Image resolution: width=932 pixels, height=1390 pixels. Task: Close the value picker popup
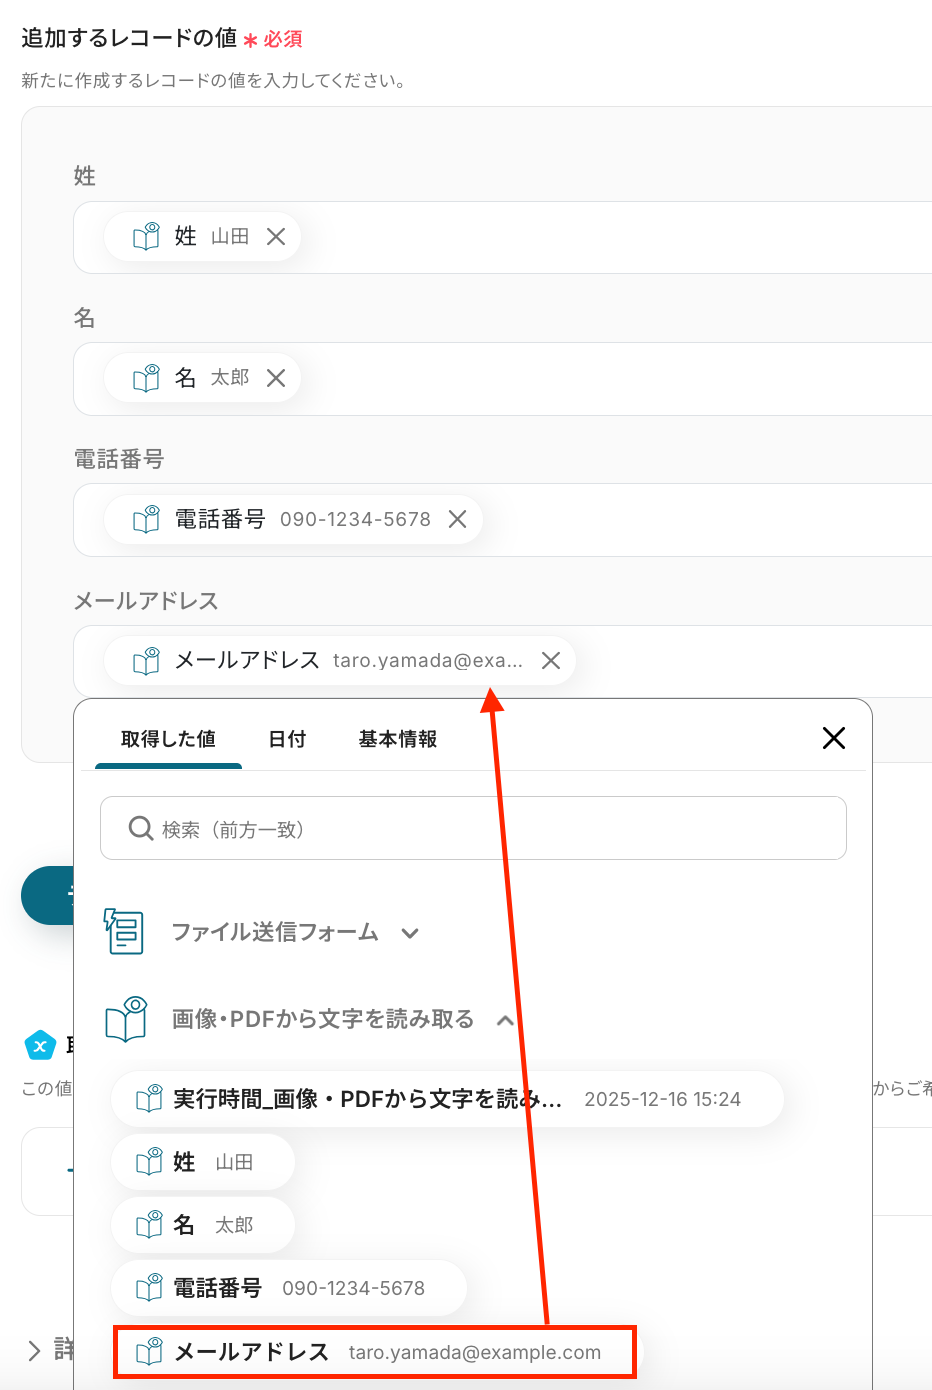coord(834,738)
